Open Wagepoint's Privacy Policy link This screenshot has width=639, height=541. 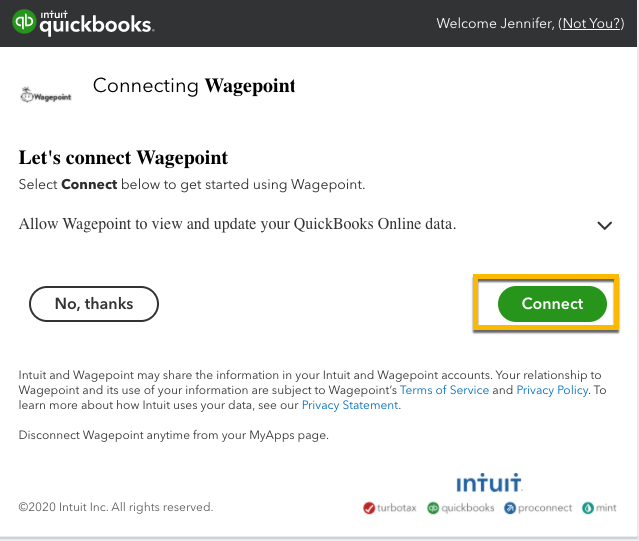coord(552,390)
